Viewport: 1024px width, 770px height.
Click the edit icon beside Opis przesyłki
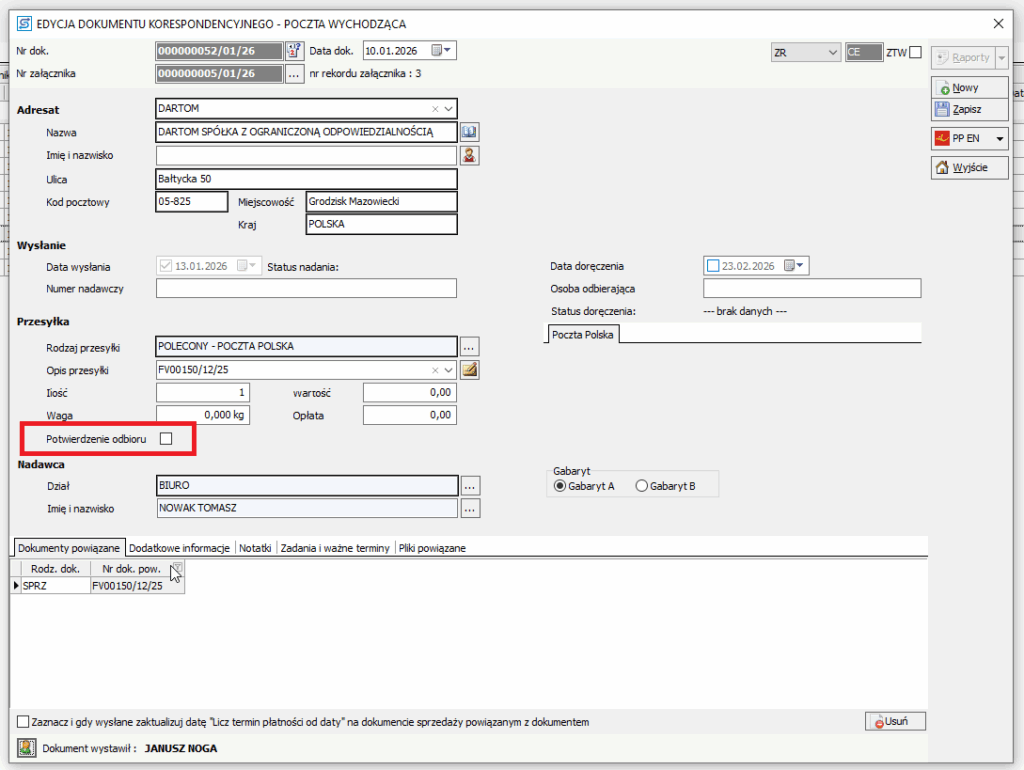click(x=470, y=370)
